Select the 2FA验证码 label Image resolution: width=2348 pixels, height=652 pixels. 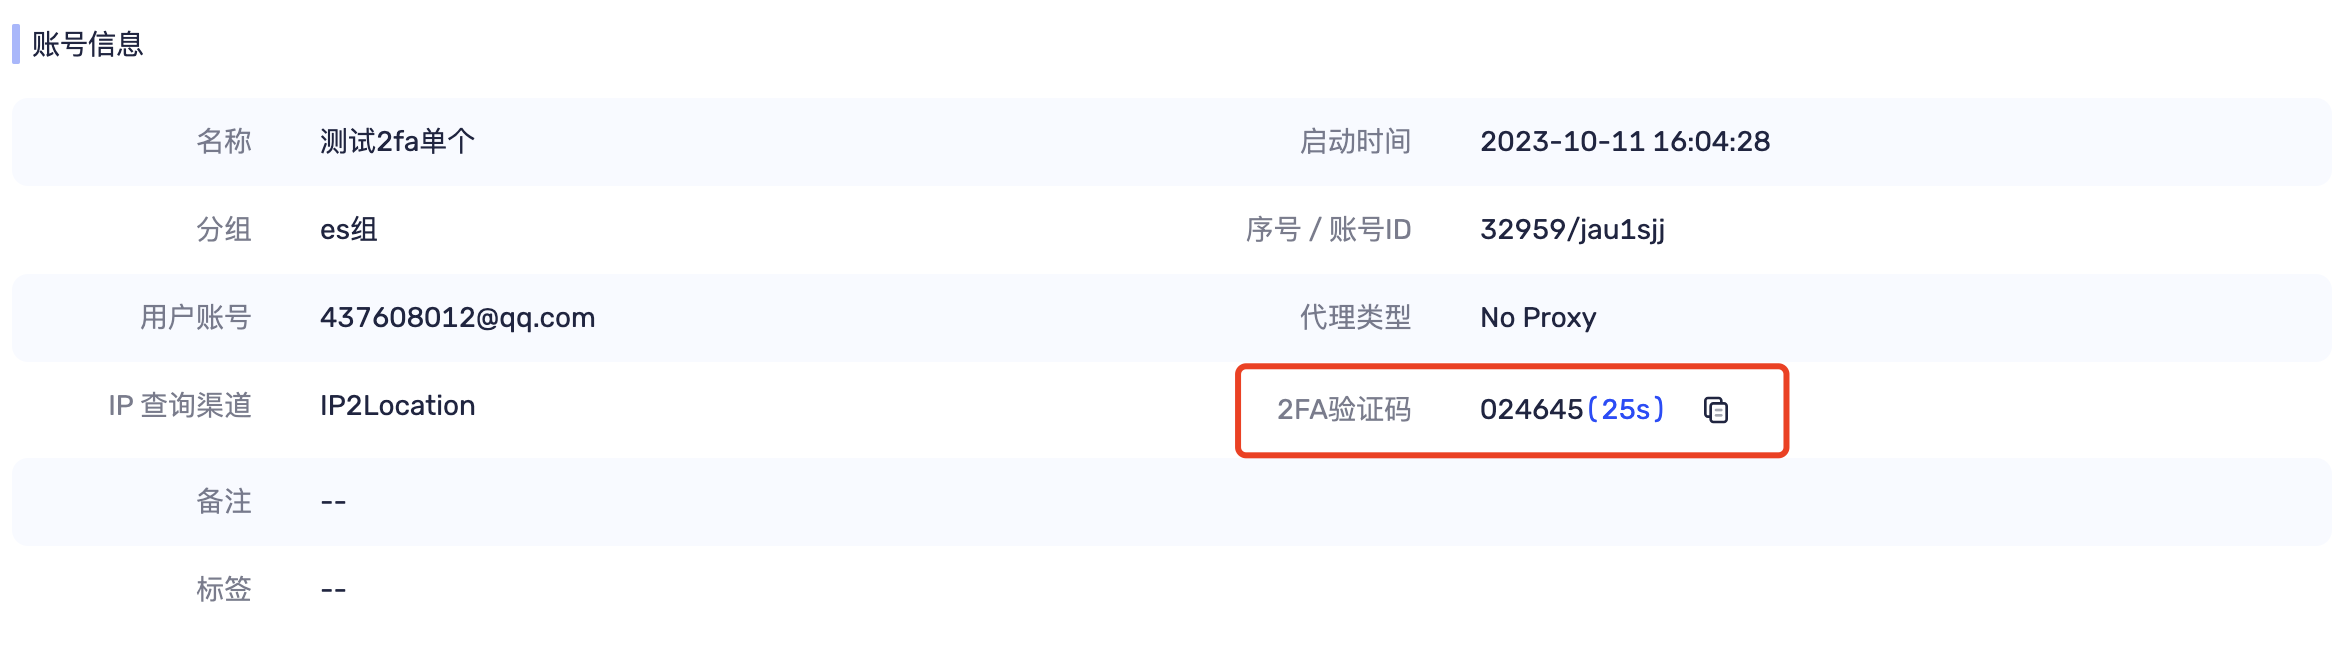click(1344, 410)
